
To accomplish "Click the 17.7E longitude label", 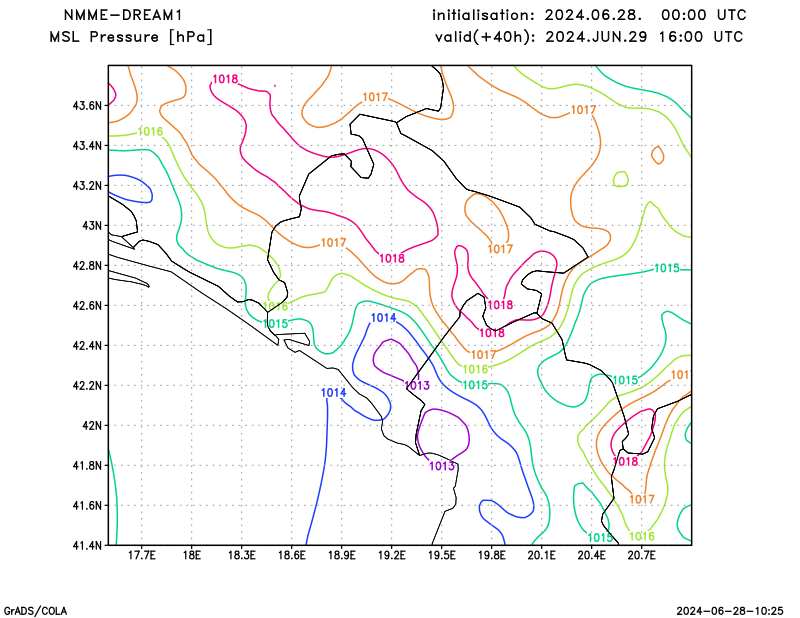I will tap(141, 555).
